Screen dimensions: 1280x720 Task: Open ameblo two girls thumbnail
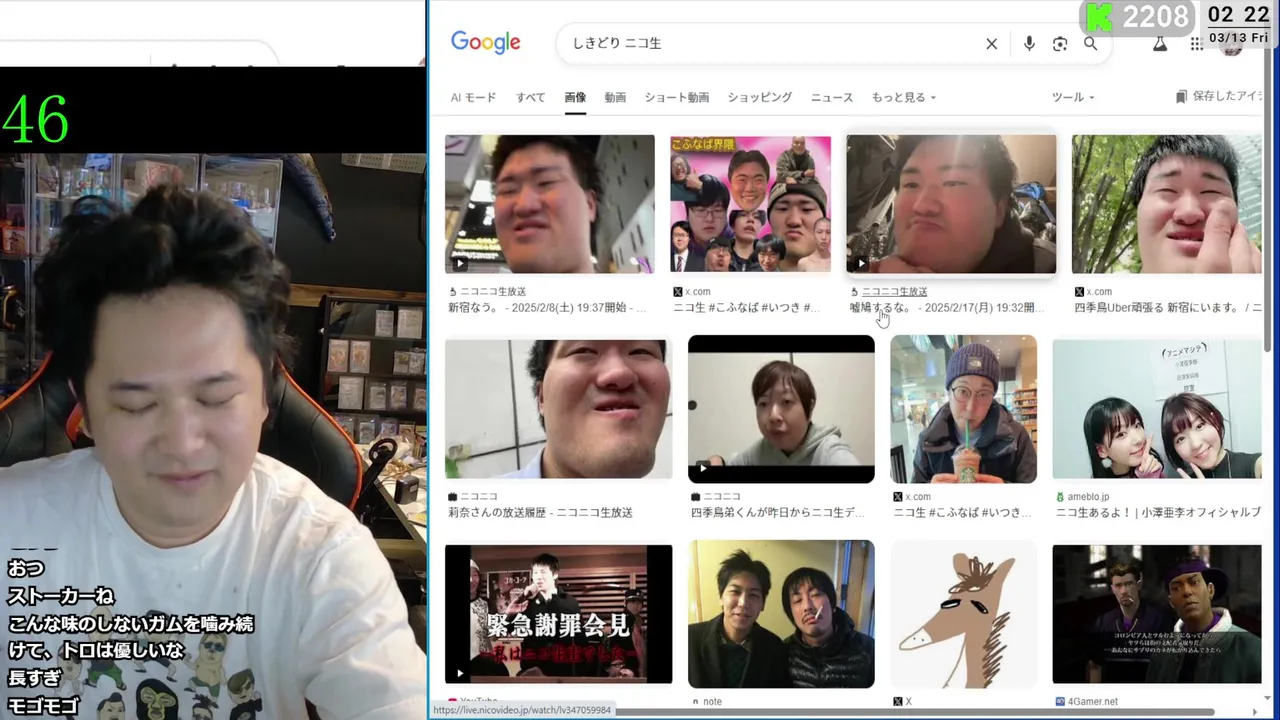coord(1157,409)
